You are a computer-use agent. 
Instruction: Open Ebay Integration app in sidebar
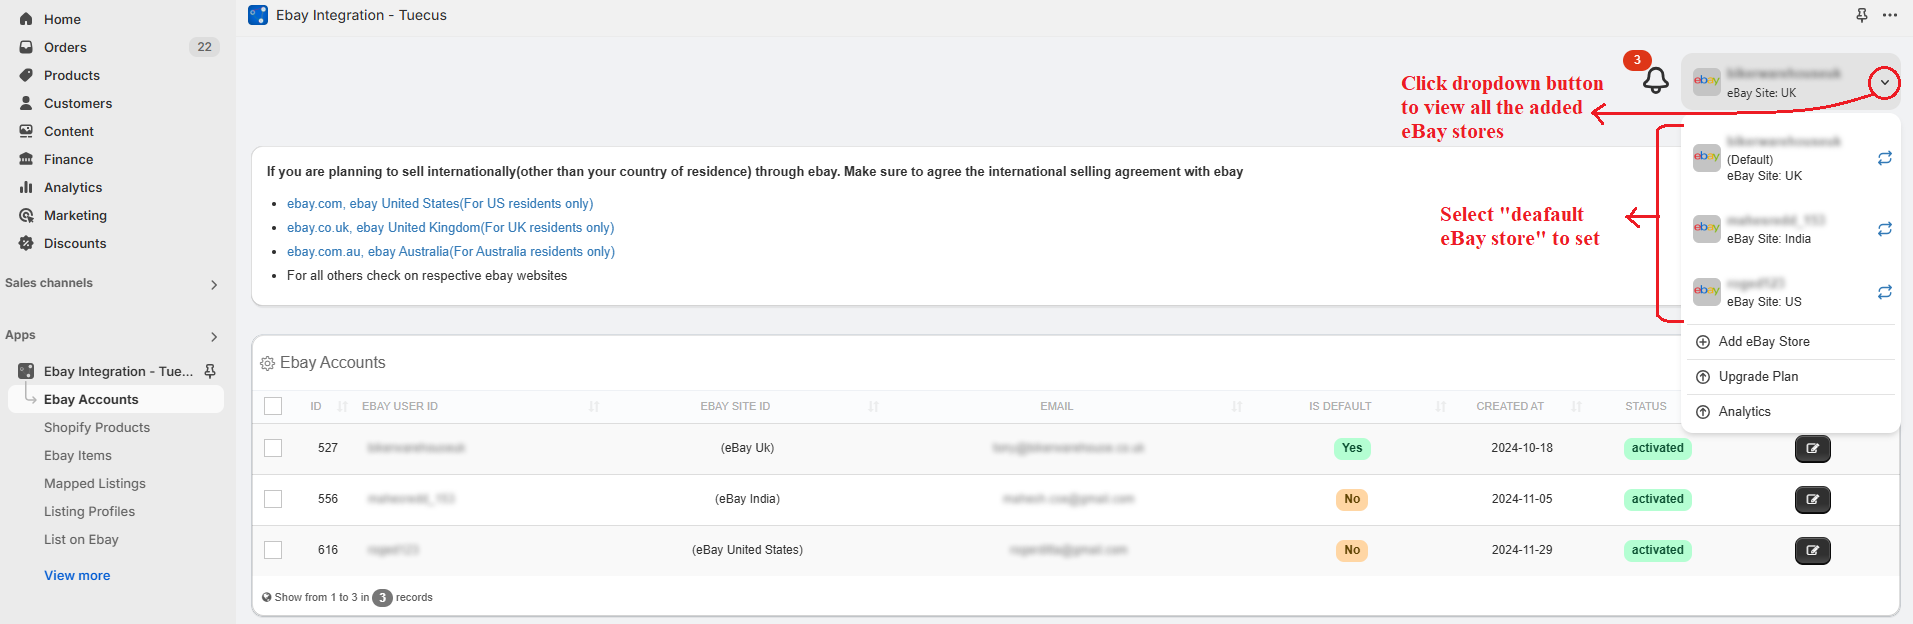118,371
